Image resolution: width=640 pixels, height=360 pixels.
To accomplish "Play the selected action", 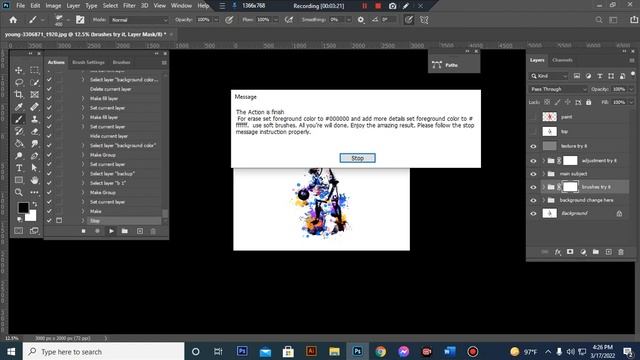I will [111, 231].
